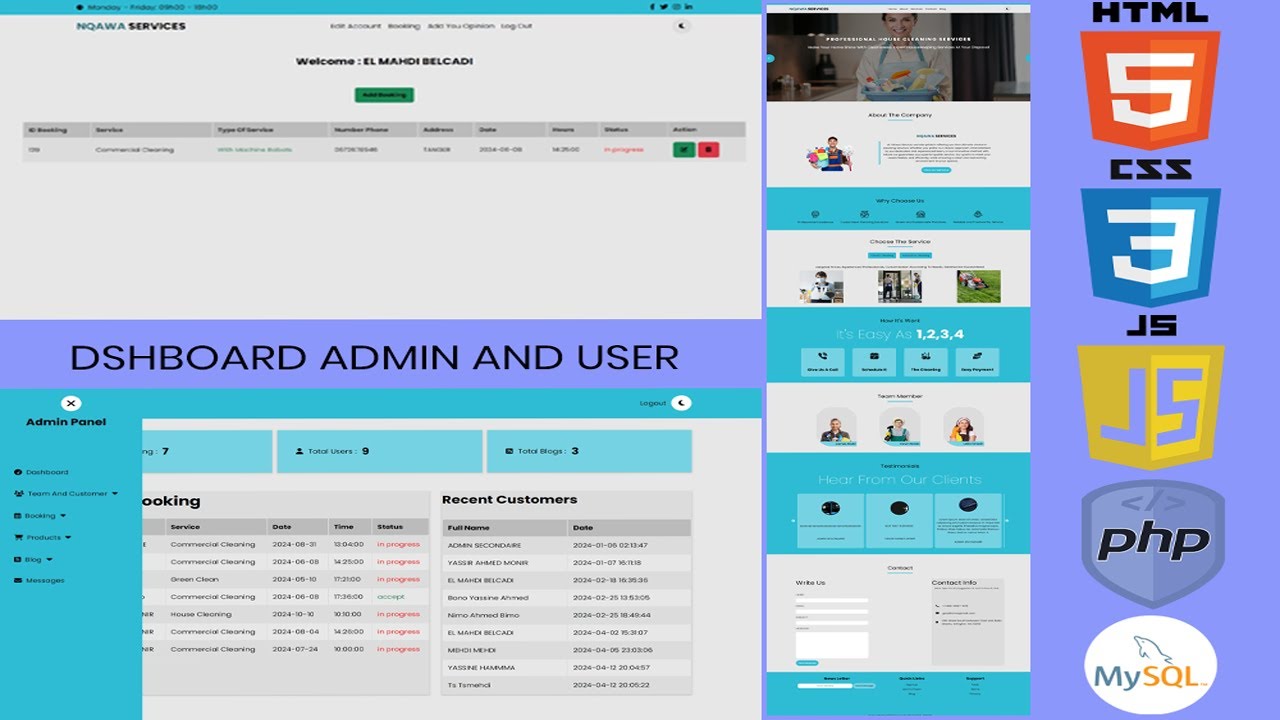Open the Facebook icon in the top bar
The image size is (1280, 720).
pos(653,7)
